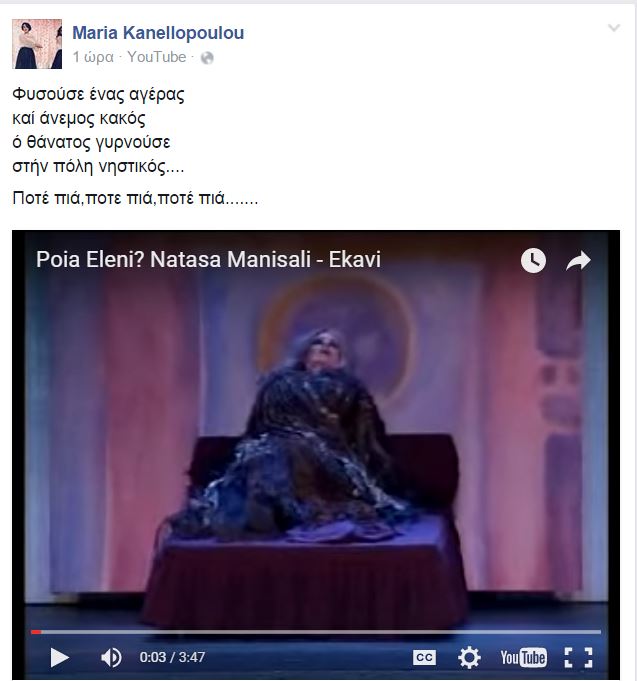
Task: Open the video on YouTube via the logo
Action: pyautogui.click(x=523, y=657)
